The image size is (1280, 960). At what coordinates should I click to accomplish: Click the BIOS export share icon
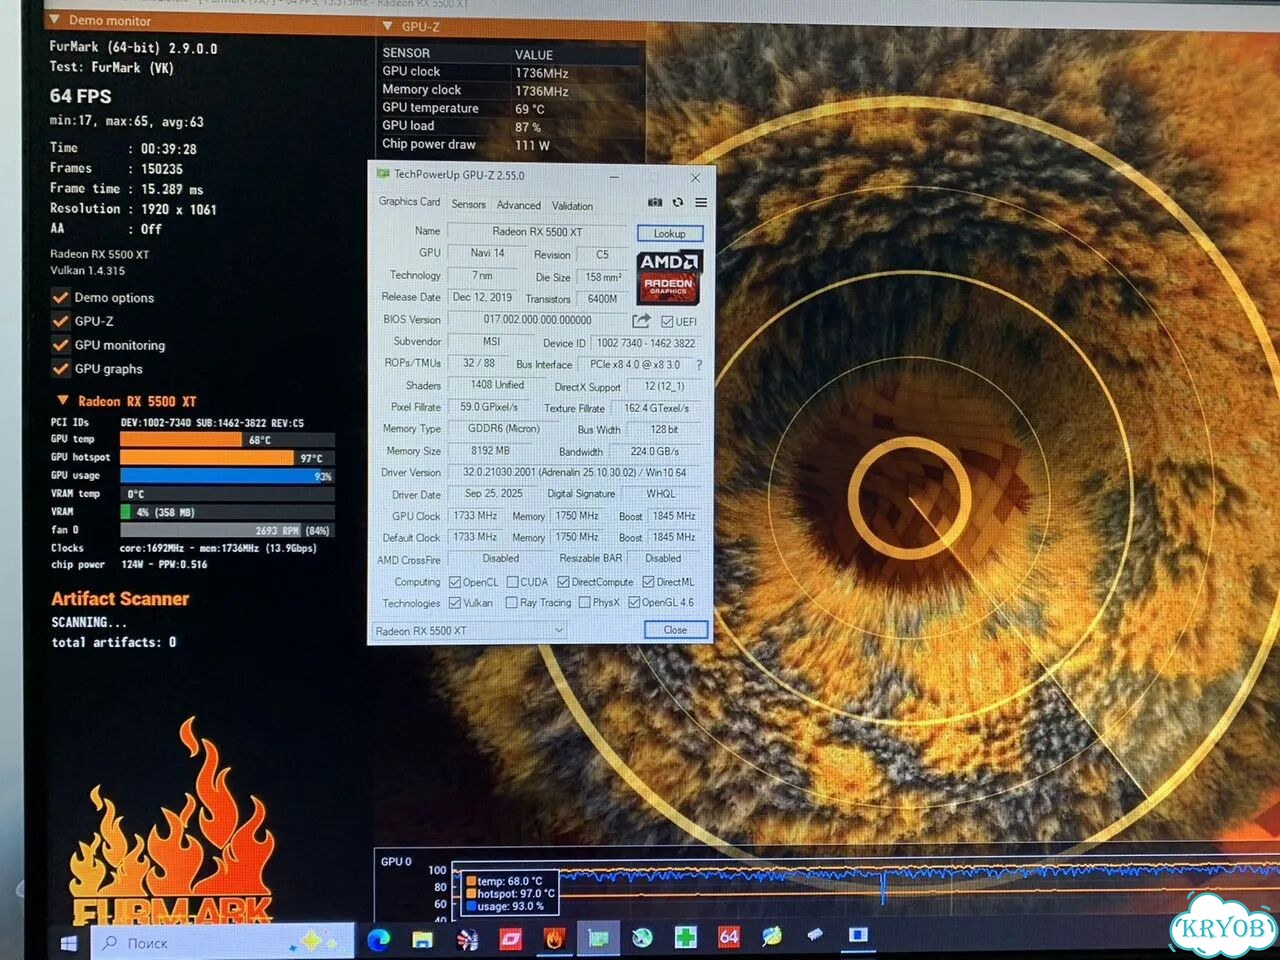coord(641,321)
